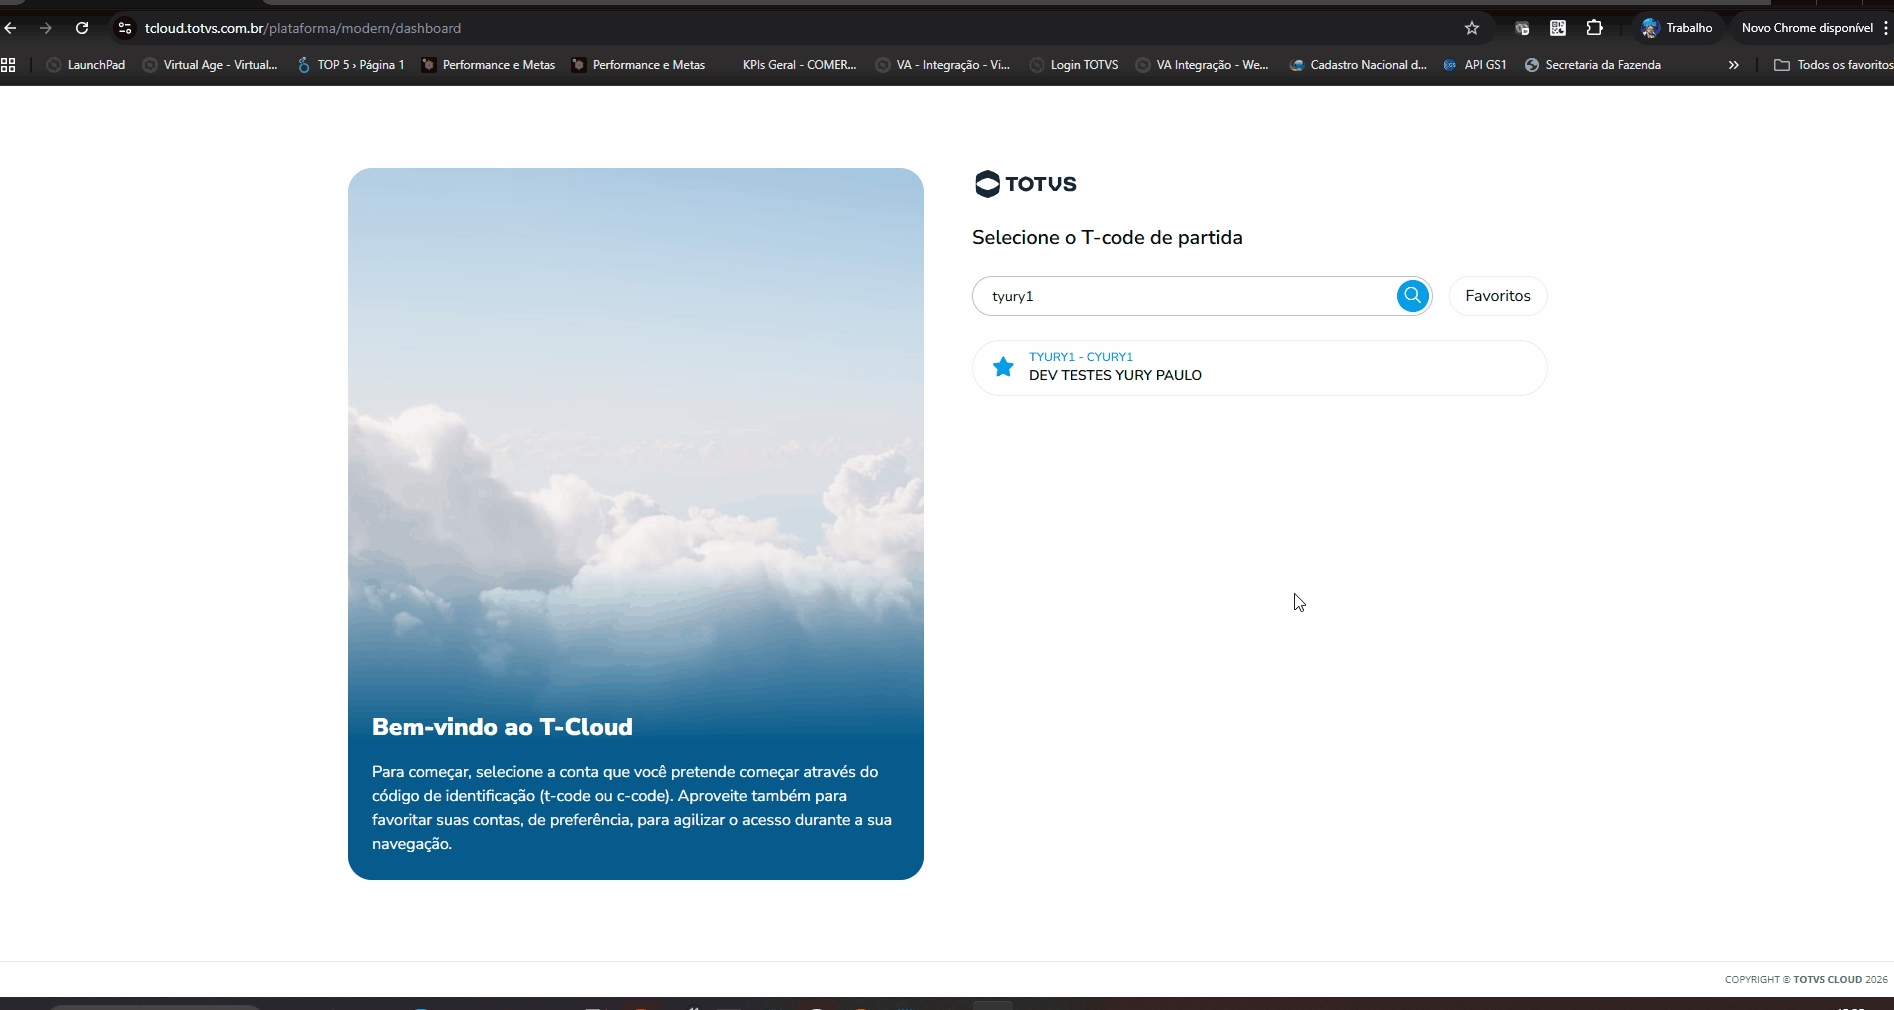Screen dimensions: 1894x1010
Task: Open the Cadastro Nacional bookmark
Action: tap(1358, 65)
